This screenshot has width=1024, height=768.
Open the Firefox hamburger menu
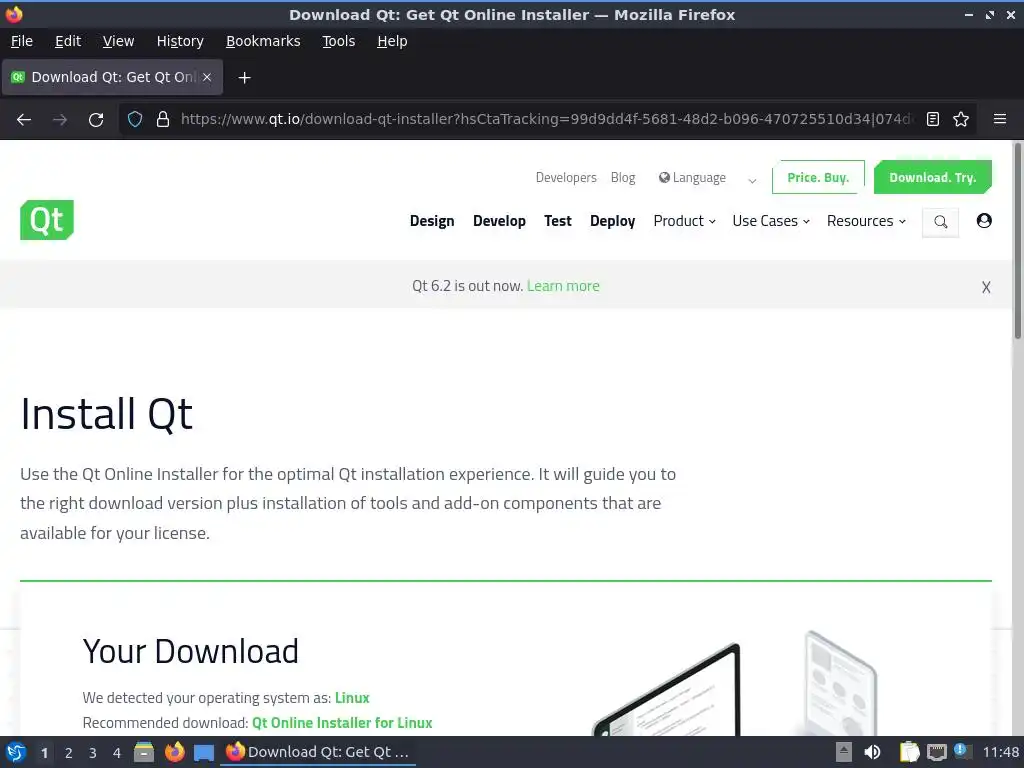1000,119
